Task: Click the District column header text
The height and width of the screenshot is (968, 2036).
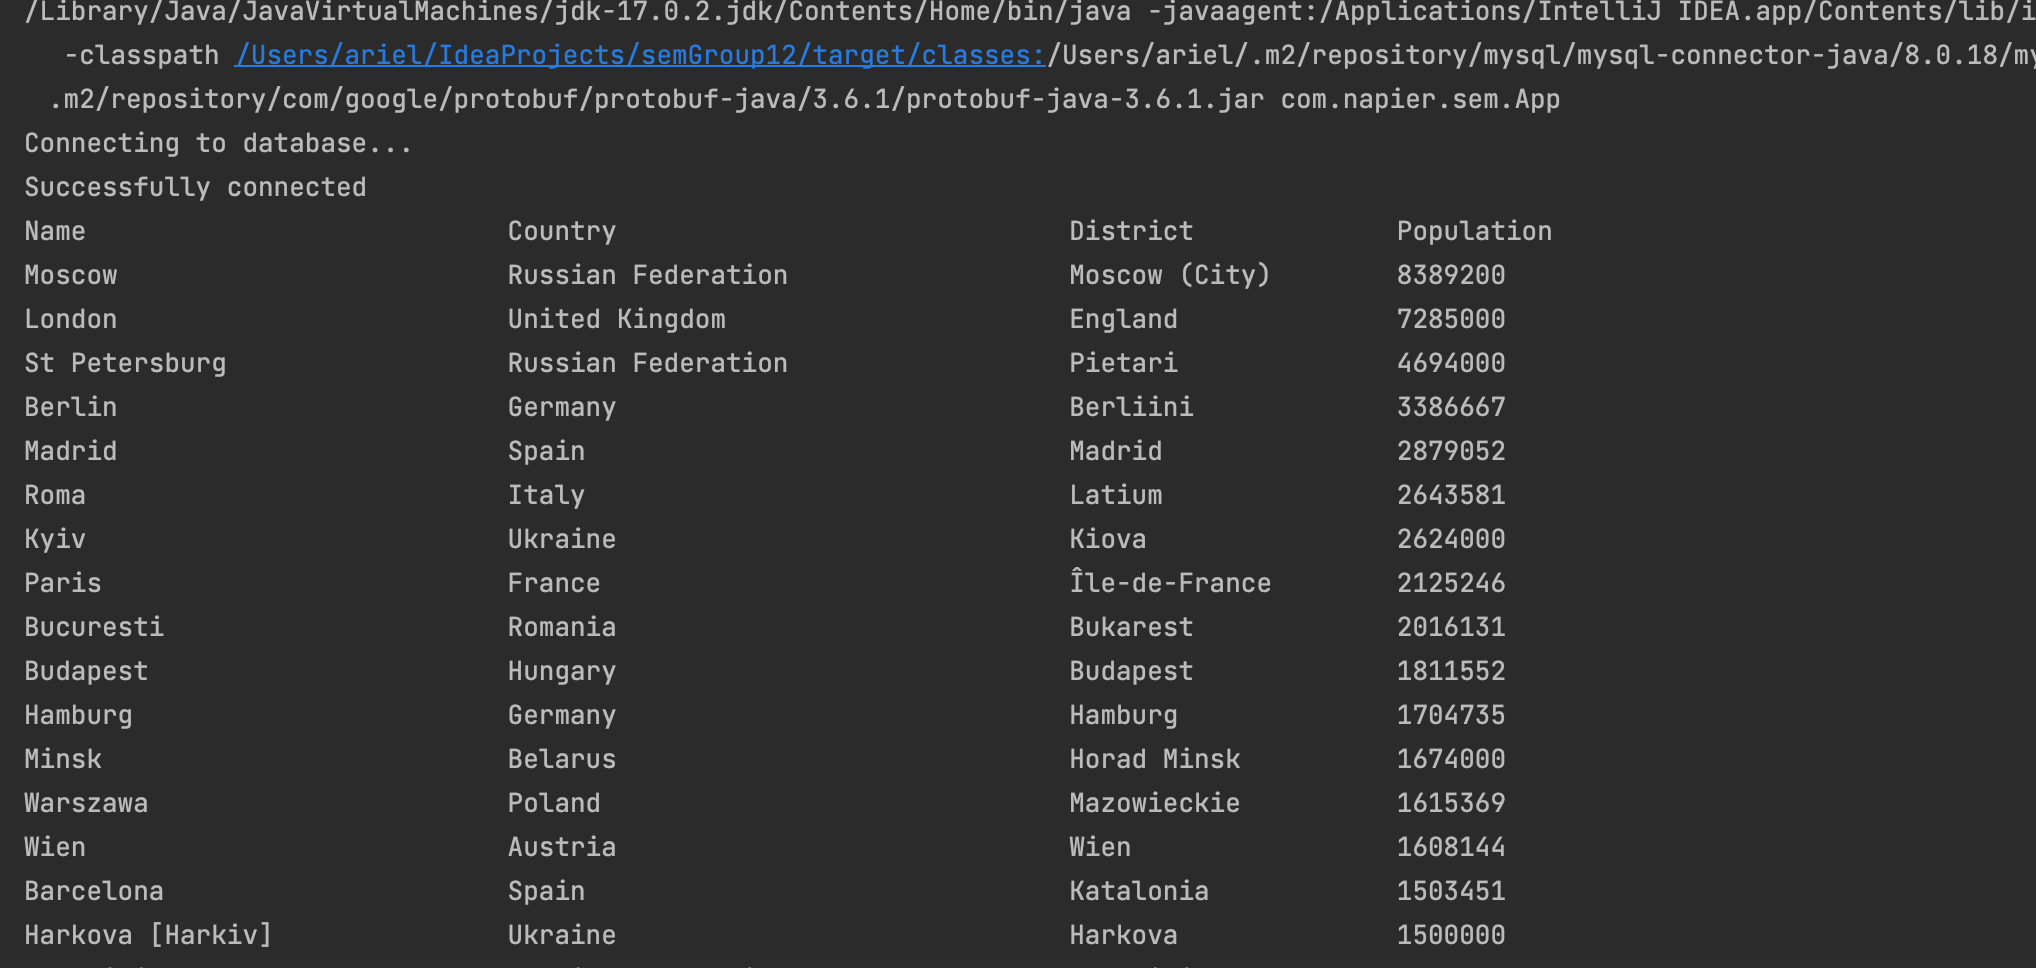Action: (x=1131, y=231)
